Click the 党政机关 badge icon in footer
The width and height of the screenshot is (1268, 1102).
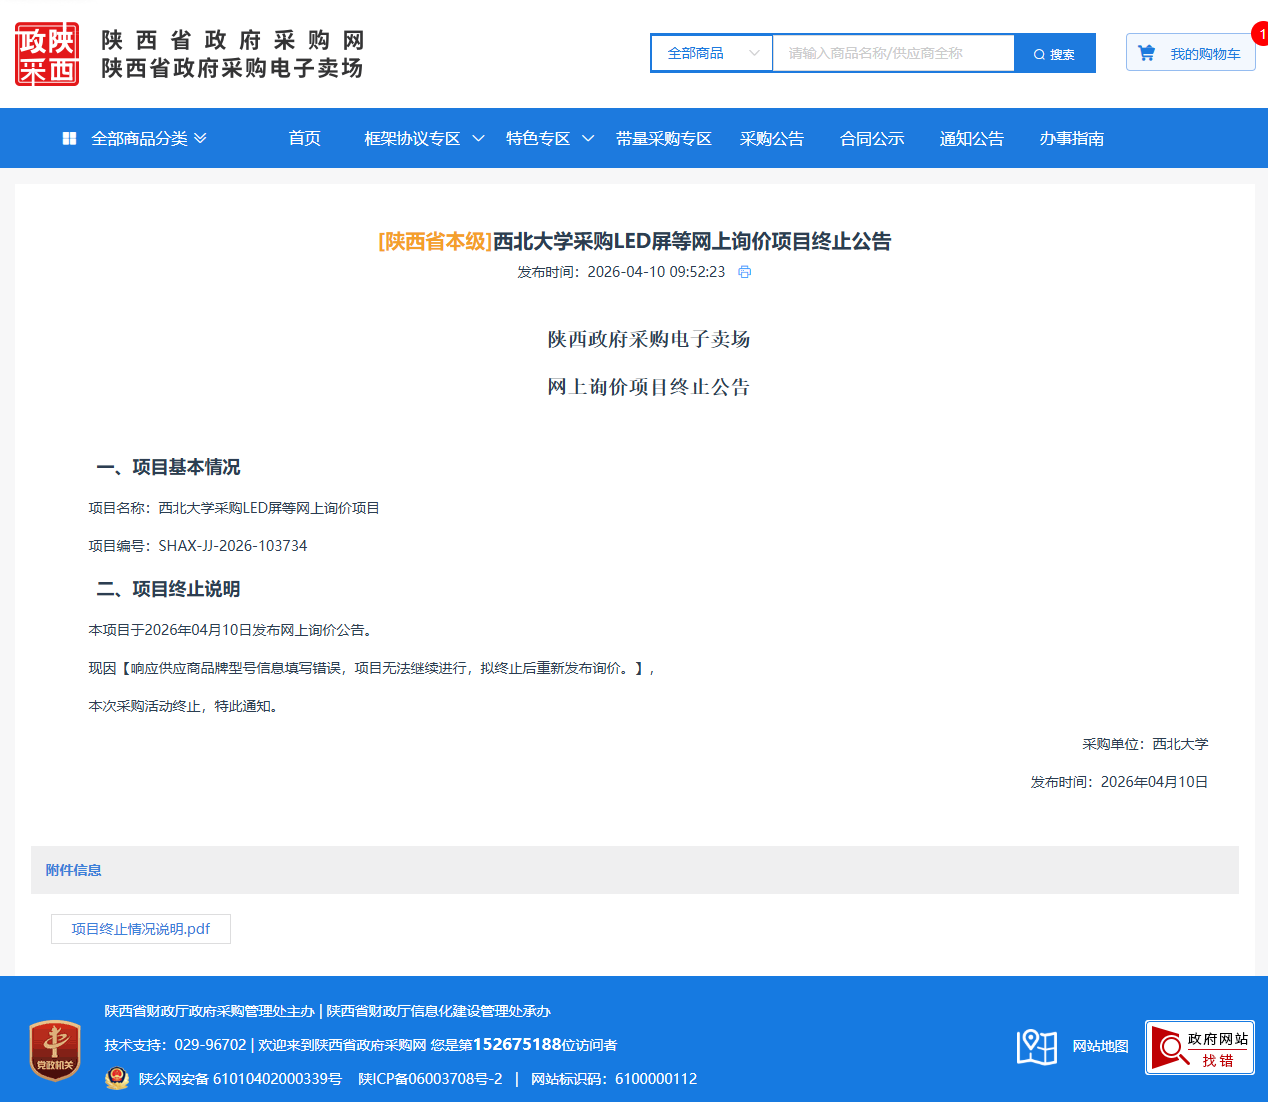pyautogui.click(x=55, y=1050)
